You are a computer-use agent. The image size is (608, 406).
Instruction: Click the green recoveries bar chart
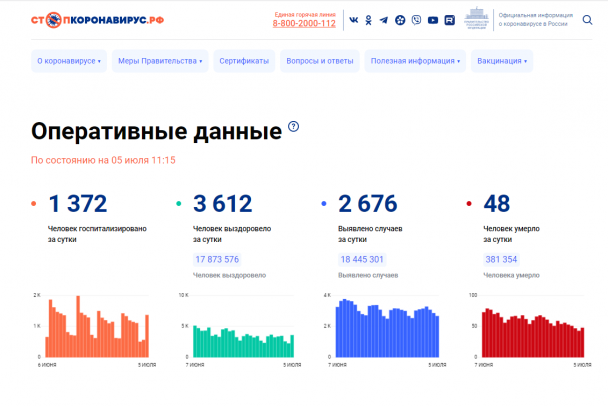pos(244,340)
